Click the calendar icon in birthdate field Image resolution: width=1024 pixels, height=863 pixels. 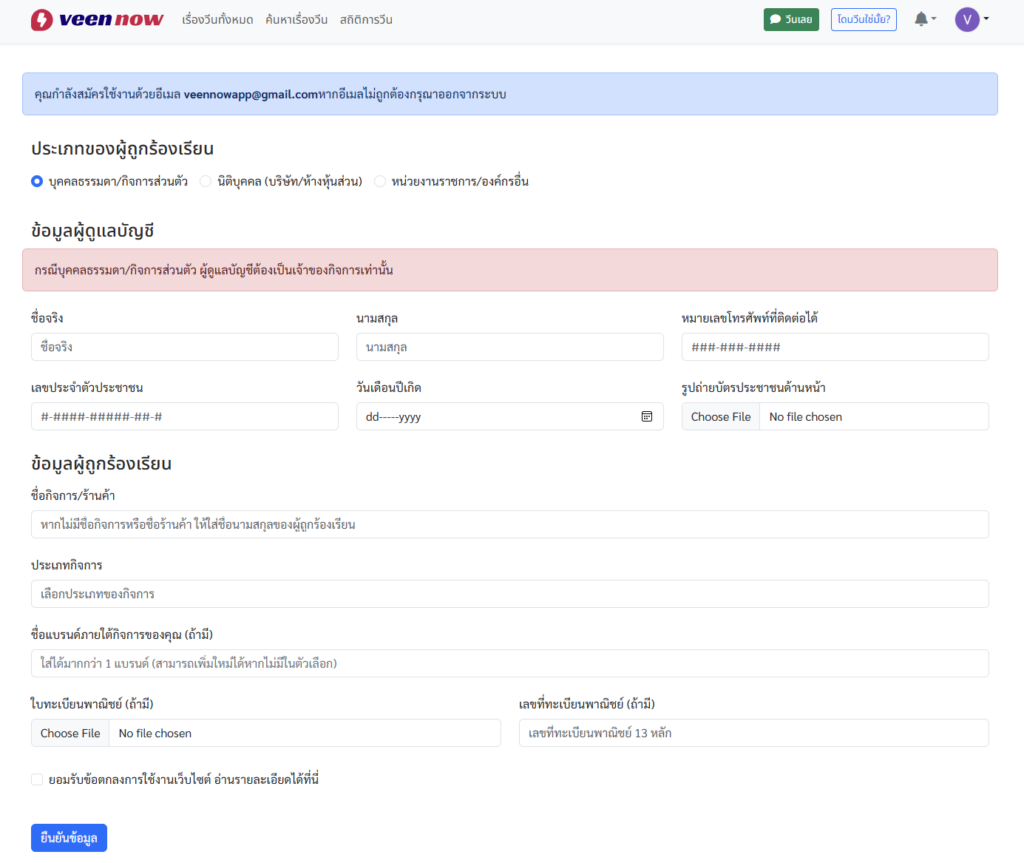[647, 417]
